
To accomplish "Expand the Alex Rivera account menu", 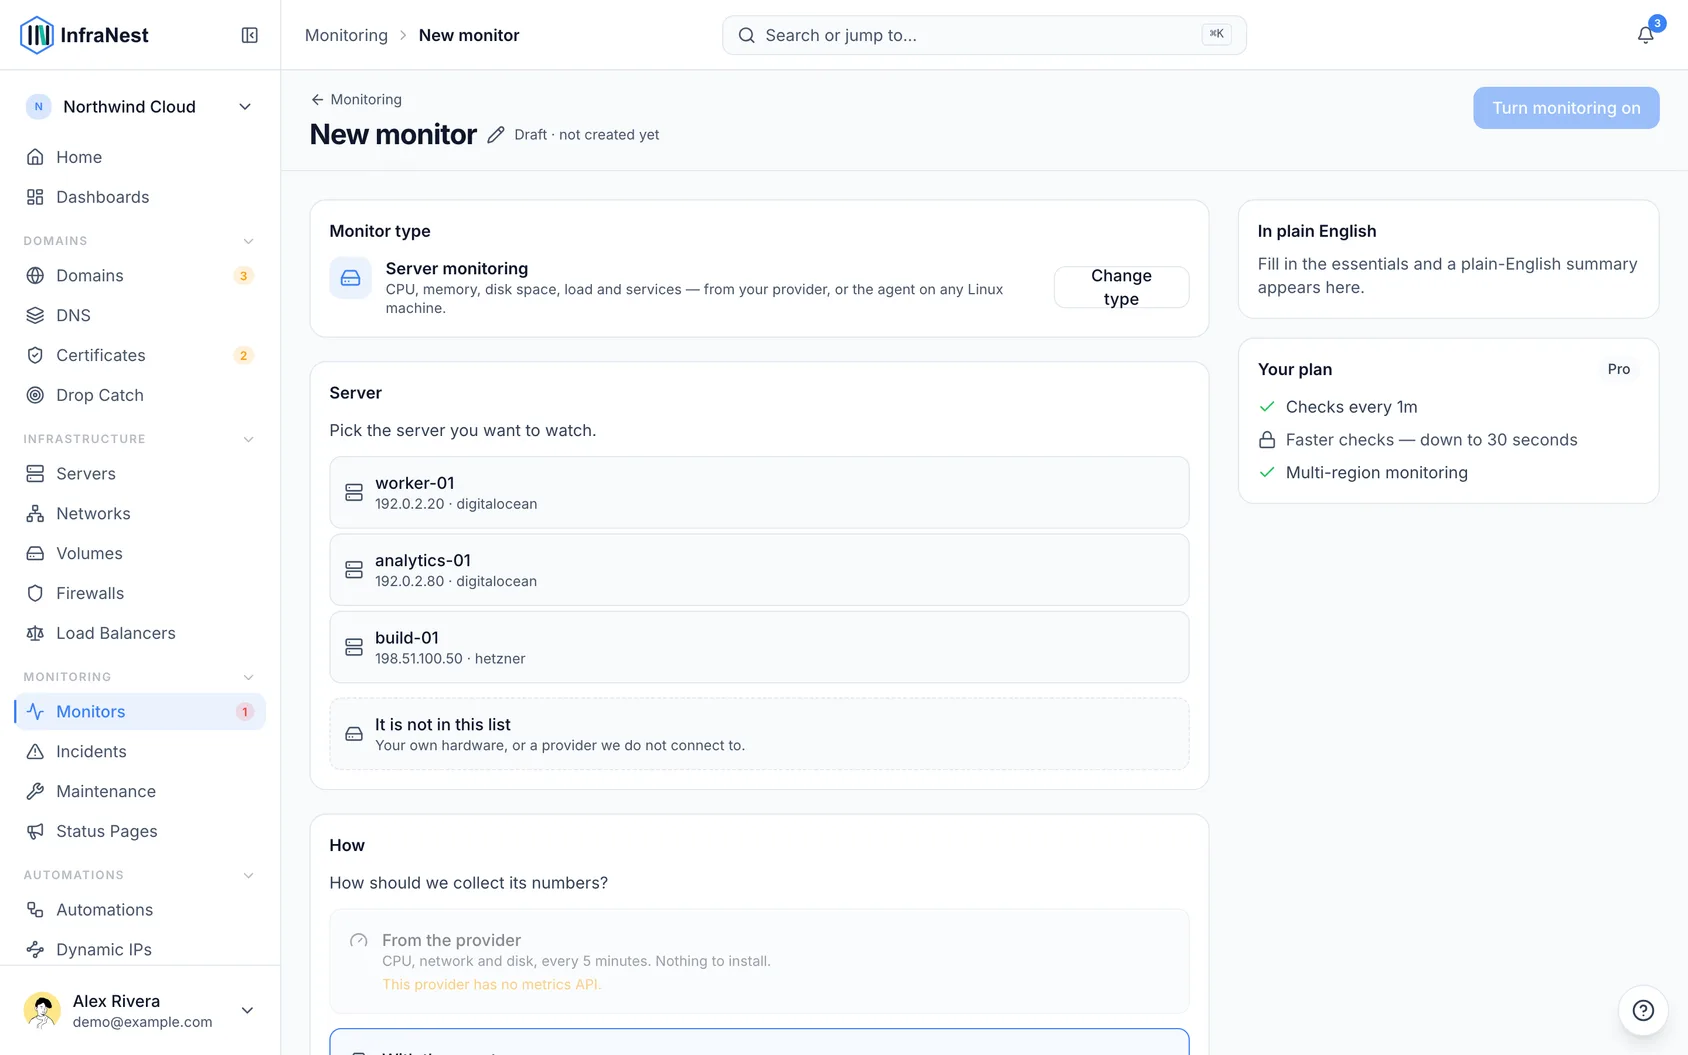I will pyautogui.click(x=140, y=1010).
